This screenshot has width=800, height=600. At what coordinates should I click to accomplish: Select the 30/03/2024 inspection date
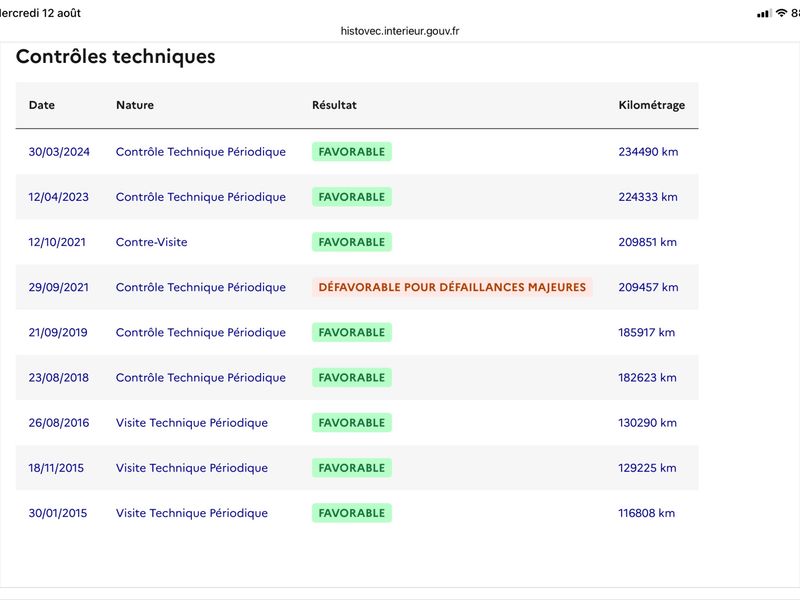59,152
